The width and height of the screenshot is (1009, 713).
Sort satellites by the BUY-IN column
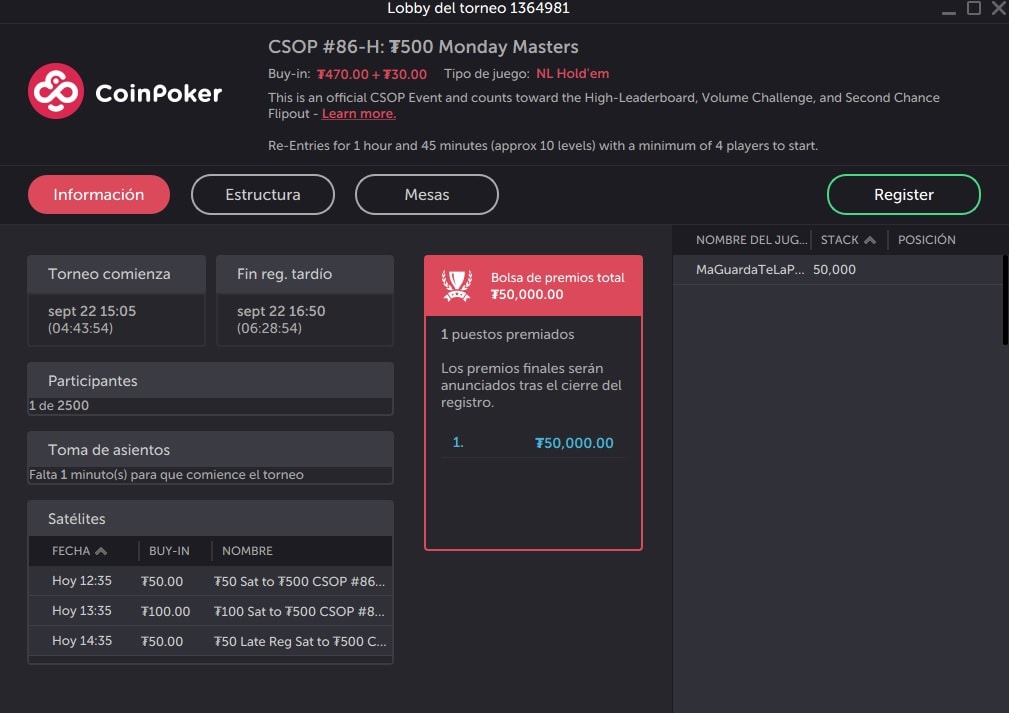(169, 551)
